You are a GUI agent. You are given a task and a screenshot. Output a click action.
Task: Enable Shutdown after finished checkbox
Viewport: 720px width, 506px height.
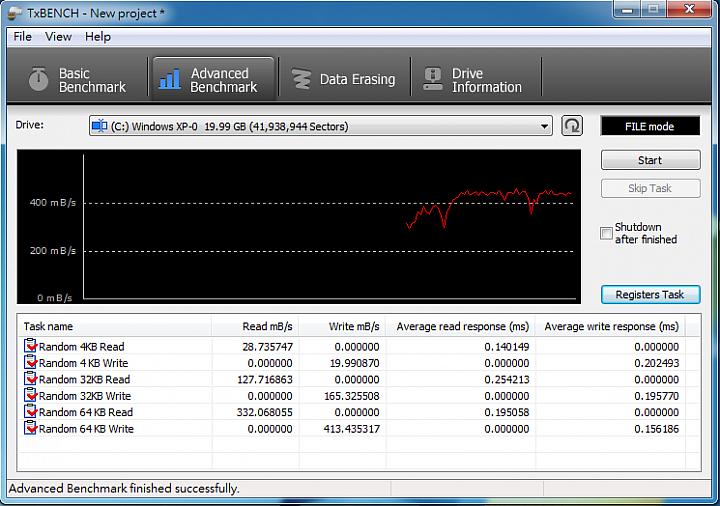(x=606, y=233)
